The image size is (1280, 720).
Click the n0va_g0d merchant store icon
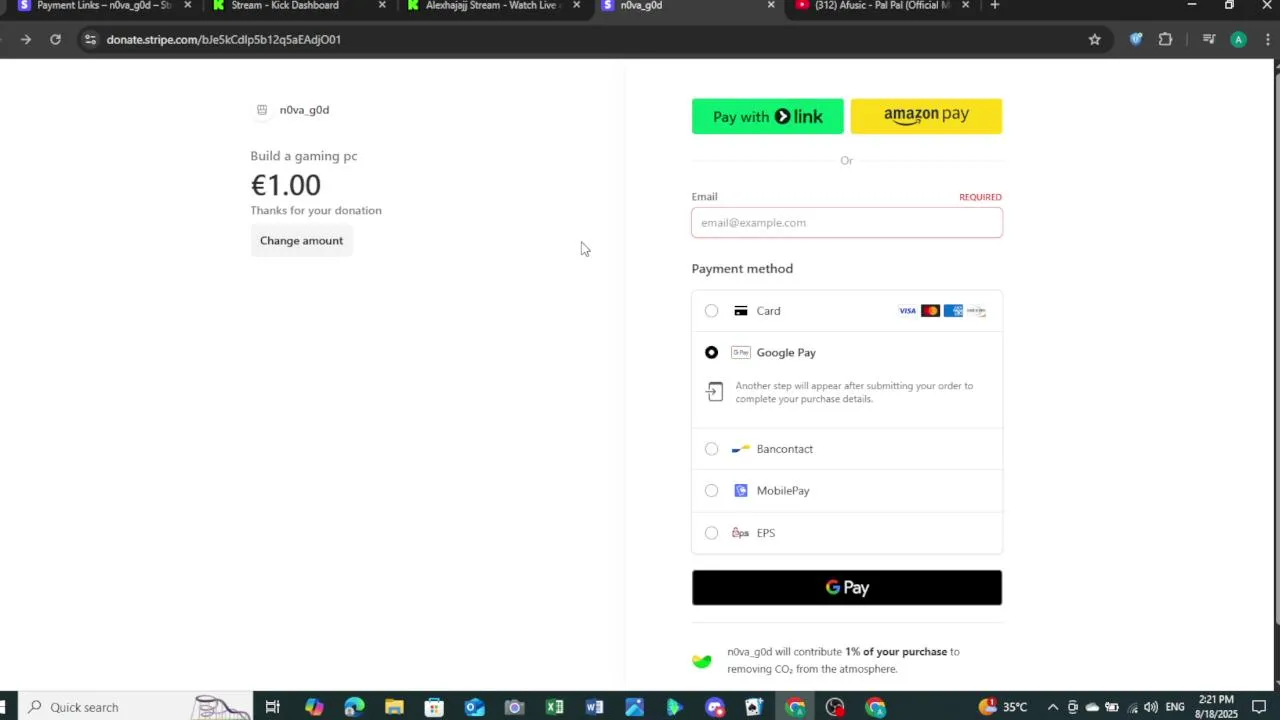click(x=262, y=110)
